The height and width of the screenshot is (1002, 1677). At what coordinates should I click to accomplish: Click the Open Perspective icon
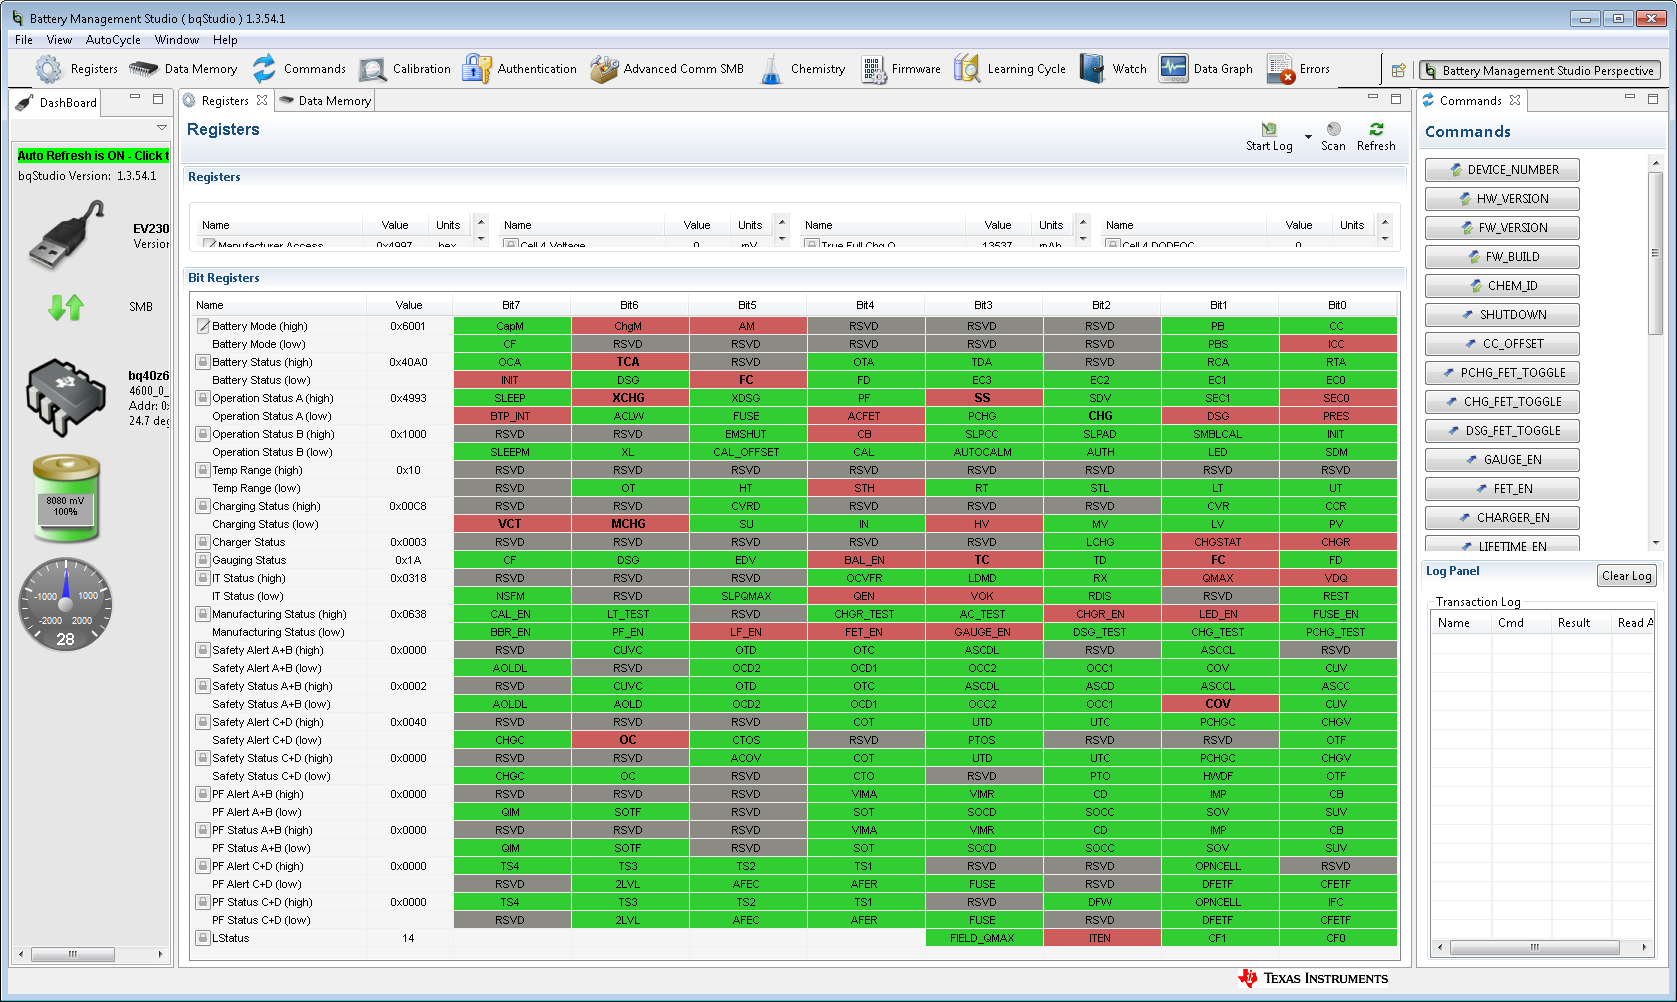[x=1398, y=70]
